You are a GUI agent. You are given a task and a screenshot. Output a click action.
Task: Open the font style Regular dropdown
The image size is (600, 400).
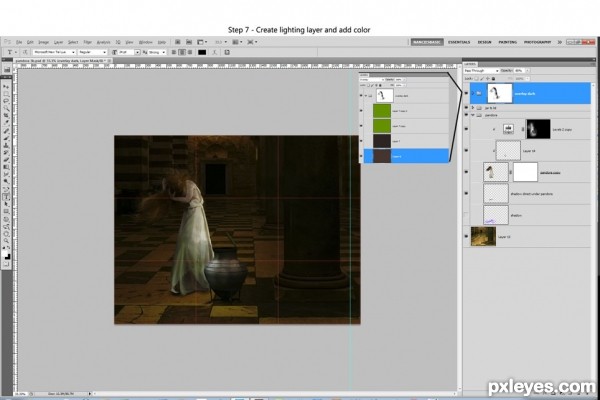pyautogui.click(x=92, y=52)
